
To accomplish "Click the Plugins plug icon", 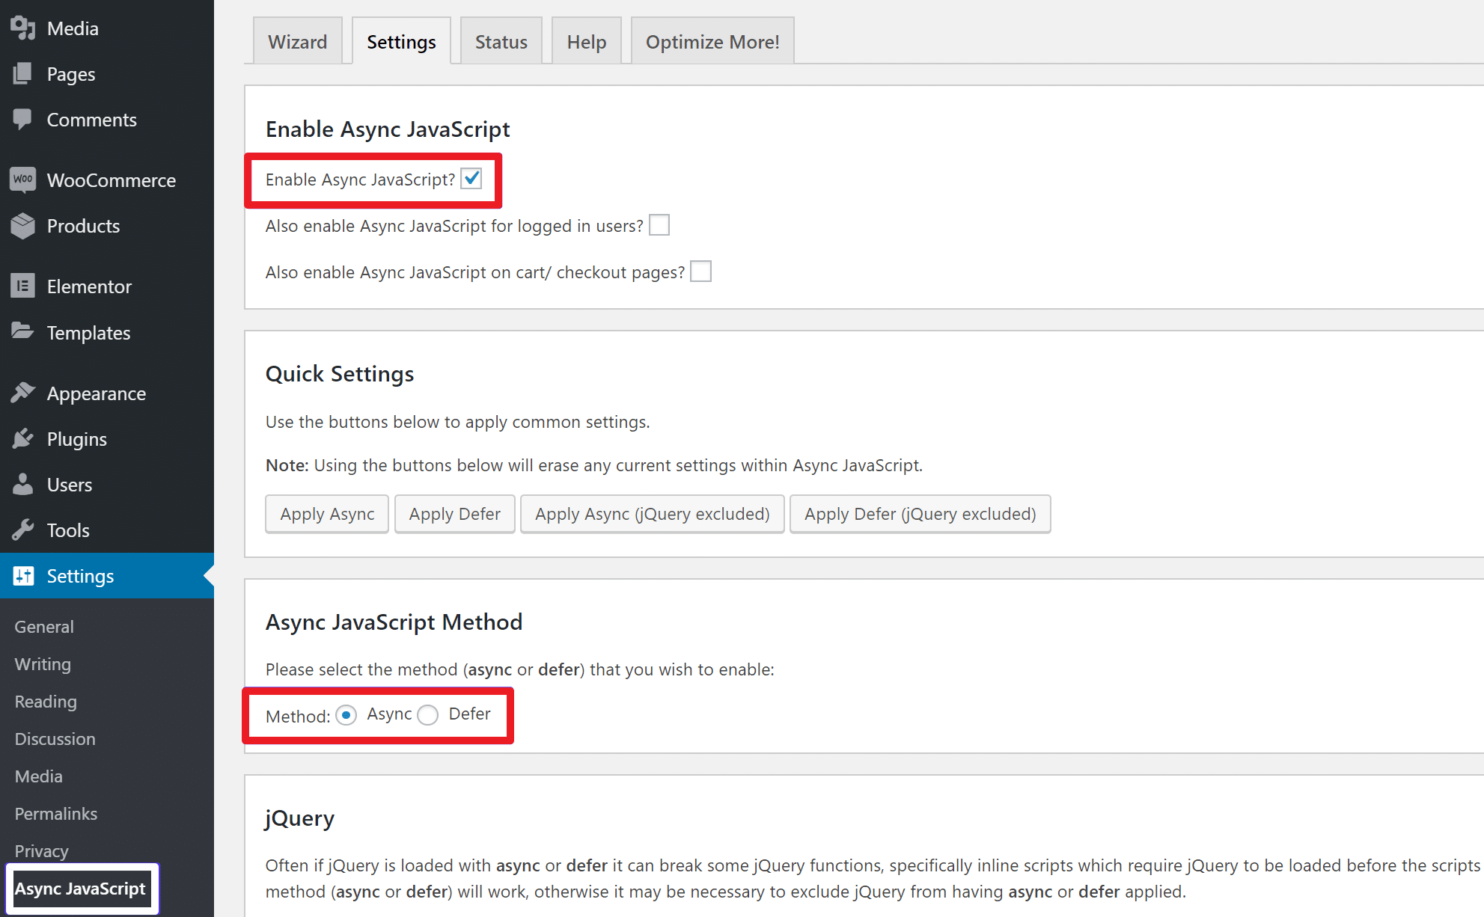I will [x=23, y=439].
